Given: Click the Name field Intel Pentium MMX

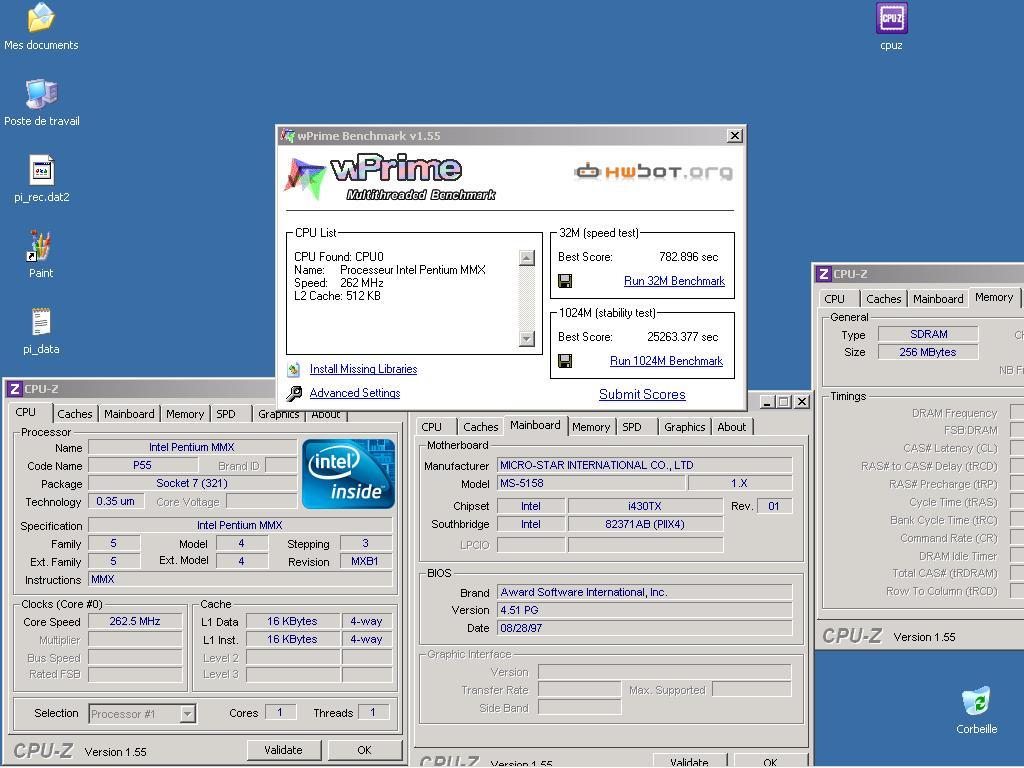Looking at the screenshot, I should pos(192,447).
